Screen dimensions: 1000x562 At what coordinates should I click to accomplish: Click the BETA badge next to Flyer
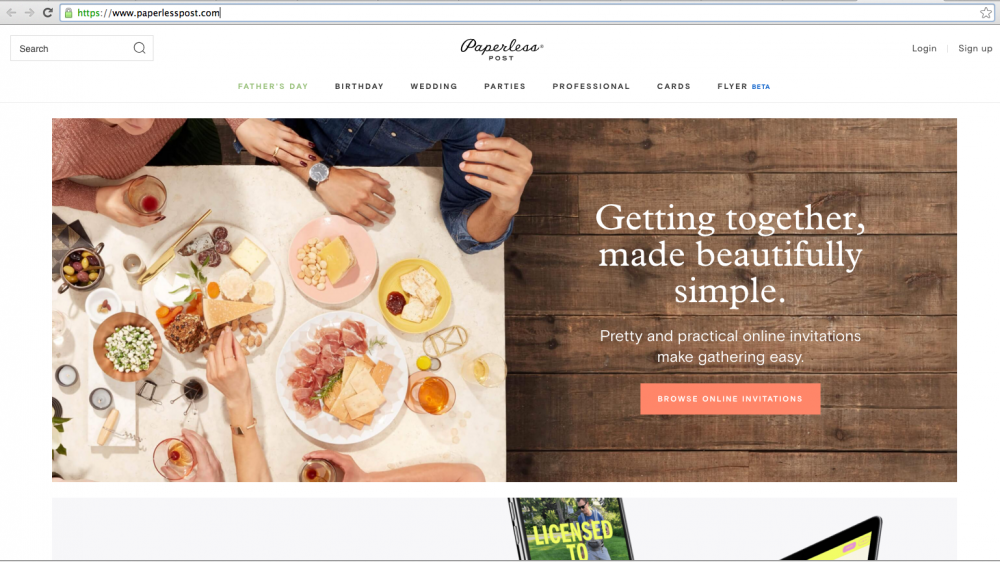pyautogui.click(x=761, y=87)
